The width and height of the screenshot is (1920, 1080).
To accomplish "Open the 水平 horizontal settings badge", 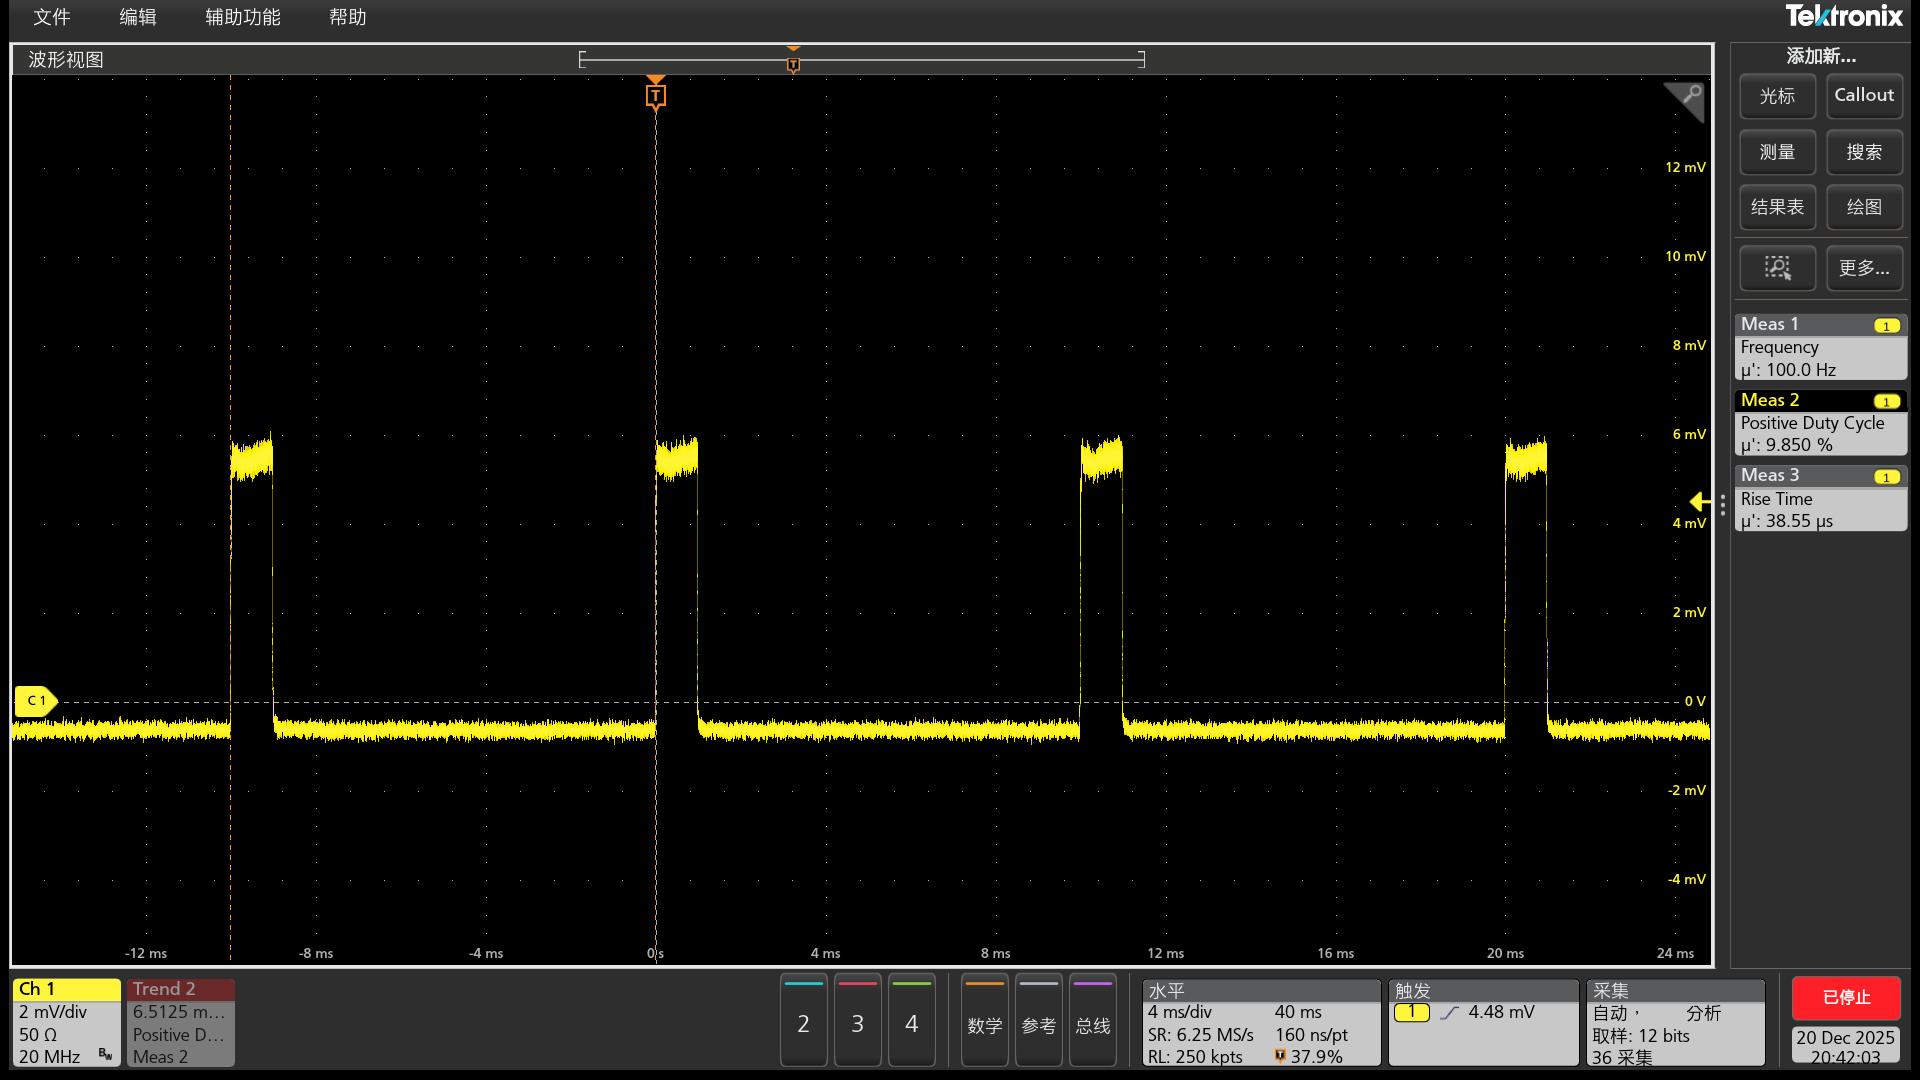I will [x=1260, y=1022].
